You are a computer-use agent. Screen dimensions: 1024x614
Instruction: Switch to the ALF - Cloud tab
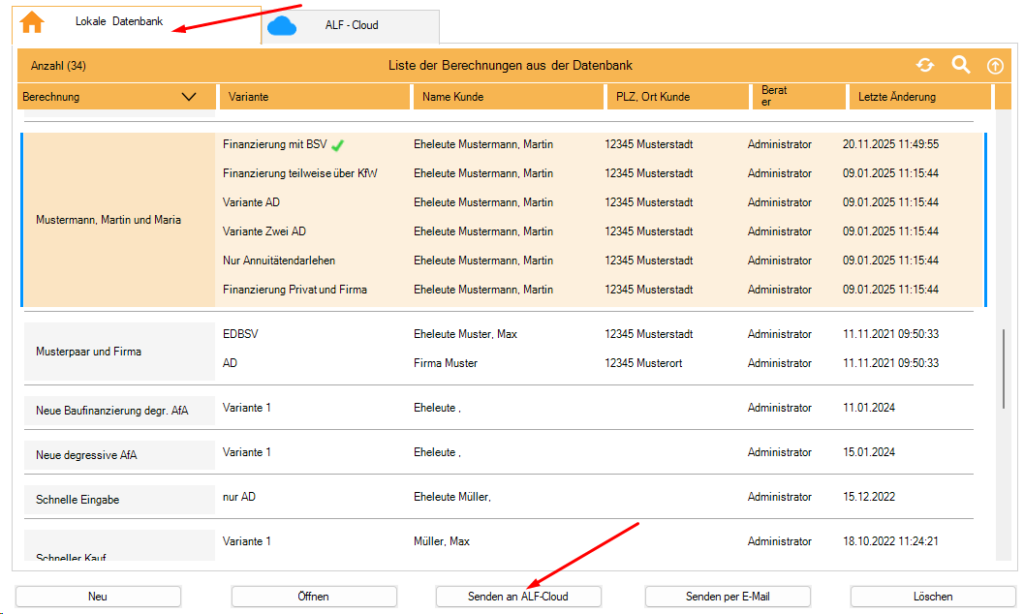coord(351,25)
